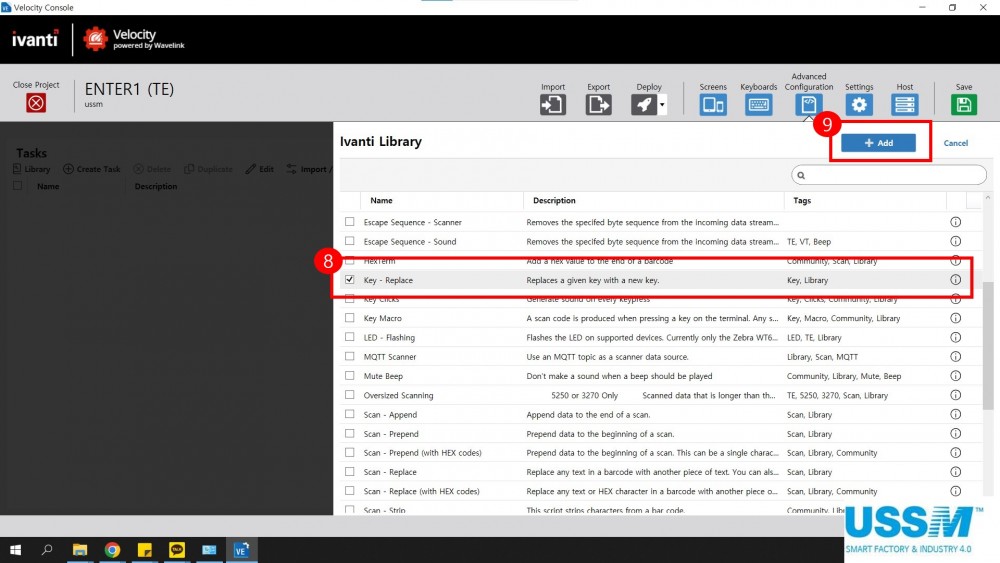
Task: Check the Escape Sequence - Scanner checkbox
Action: (x=349, y=222)
